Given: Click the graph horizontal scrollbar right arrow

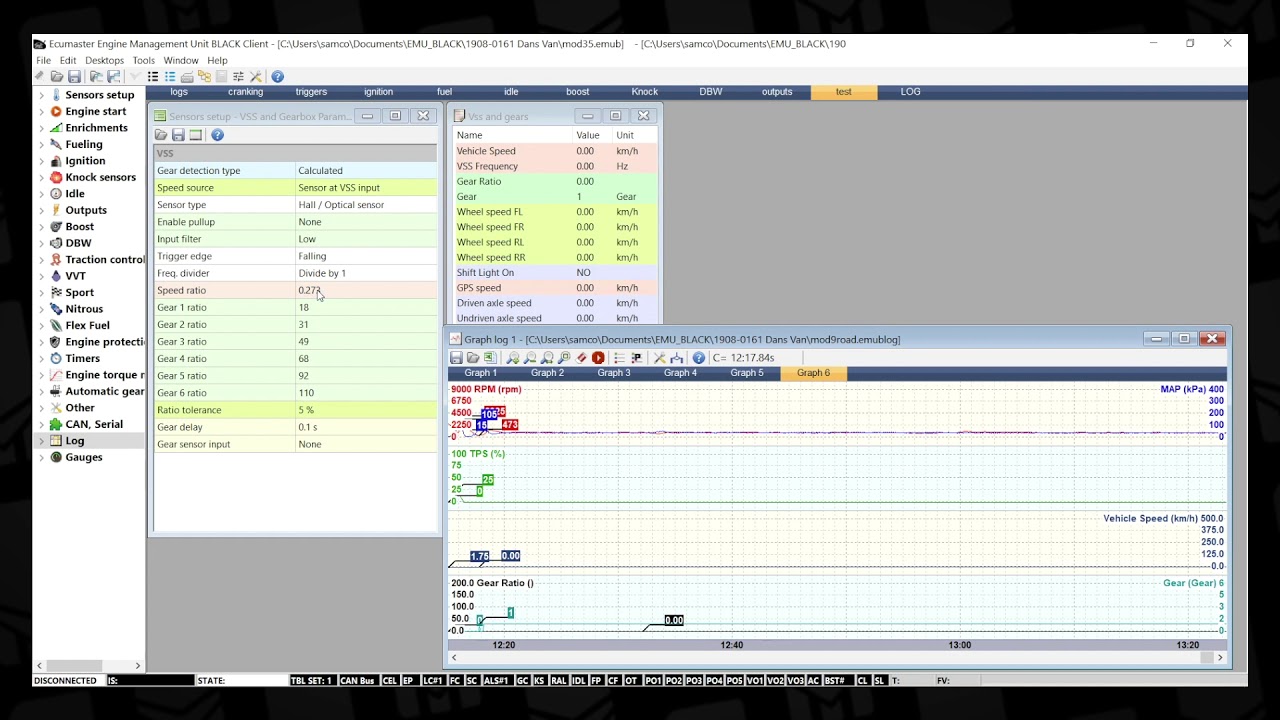Looking at the screenshot, I should (1220, 657).
